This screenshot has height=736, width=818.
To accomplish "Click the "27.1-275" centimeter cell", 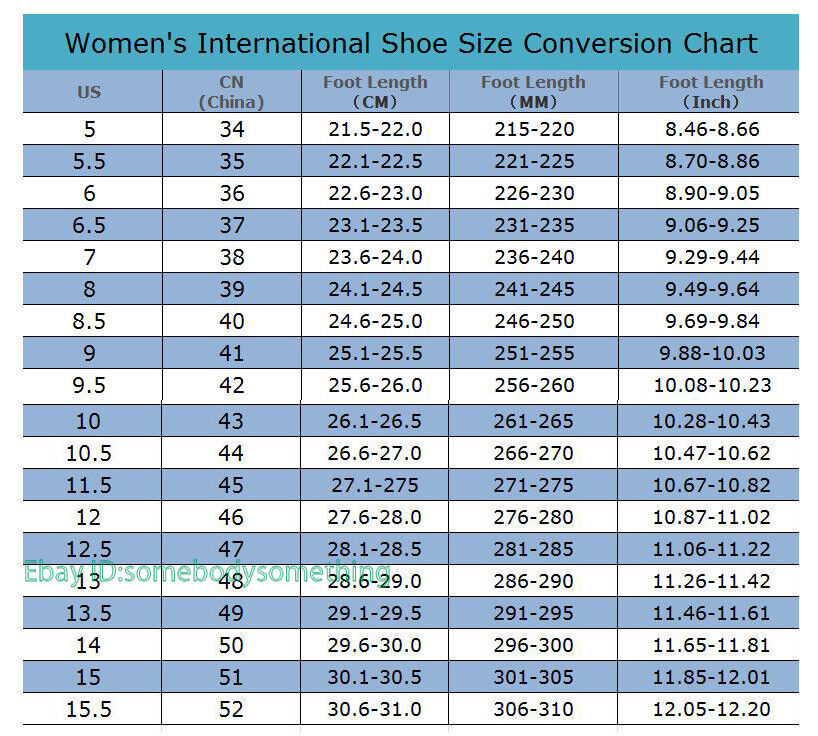I will tap(375, 486).
